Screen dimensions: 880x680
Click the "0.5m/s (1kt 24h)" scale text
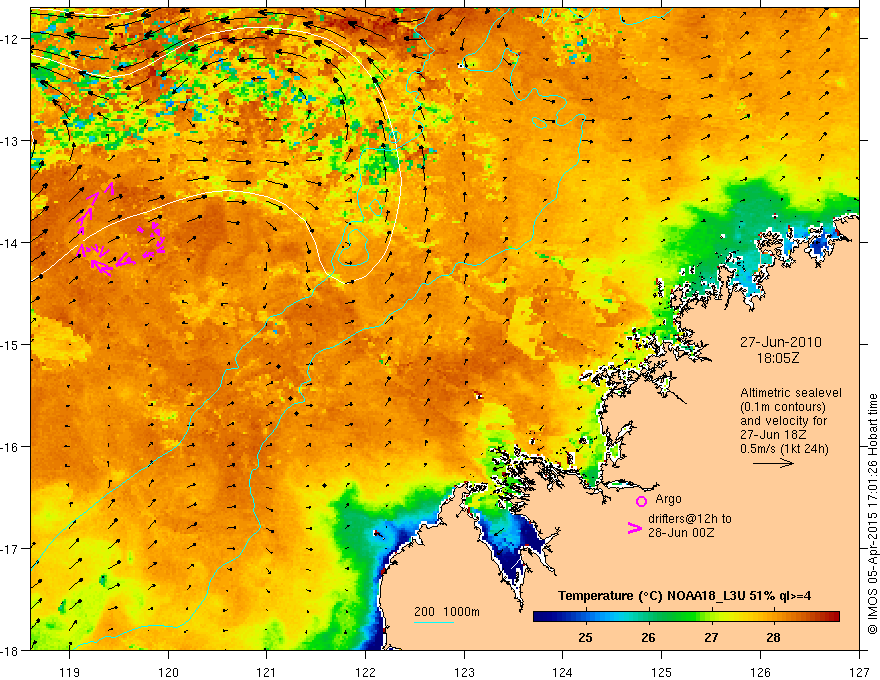[x=784, y=449]
